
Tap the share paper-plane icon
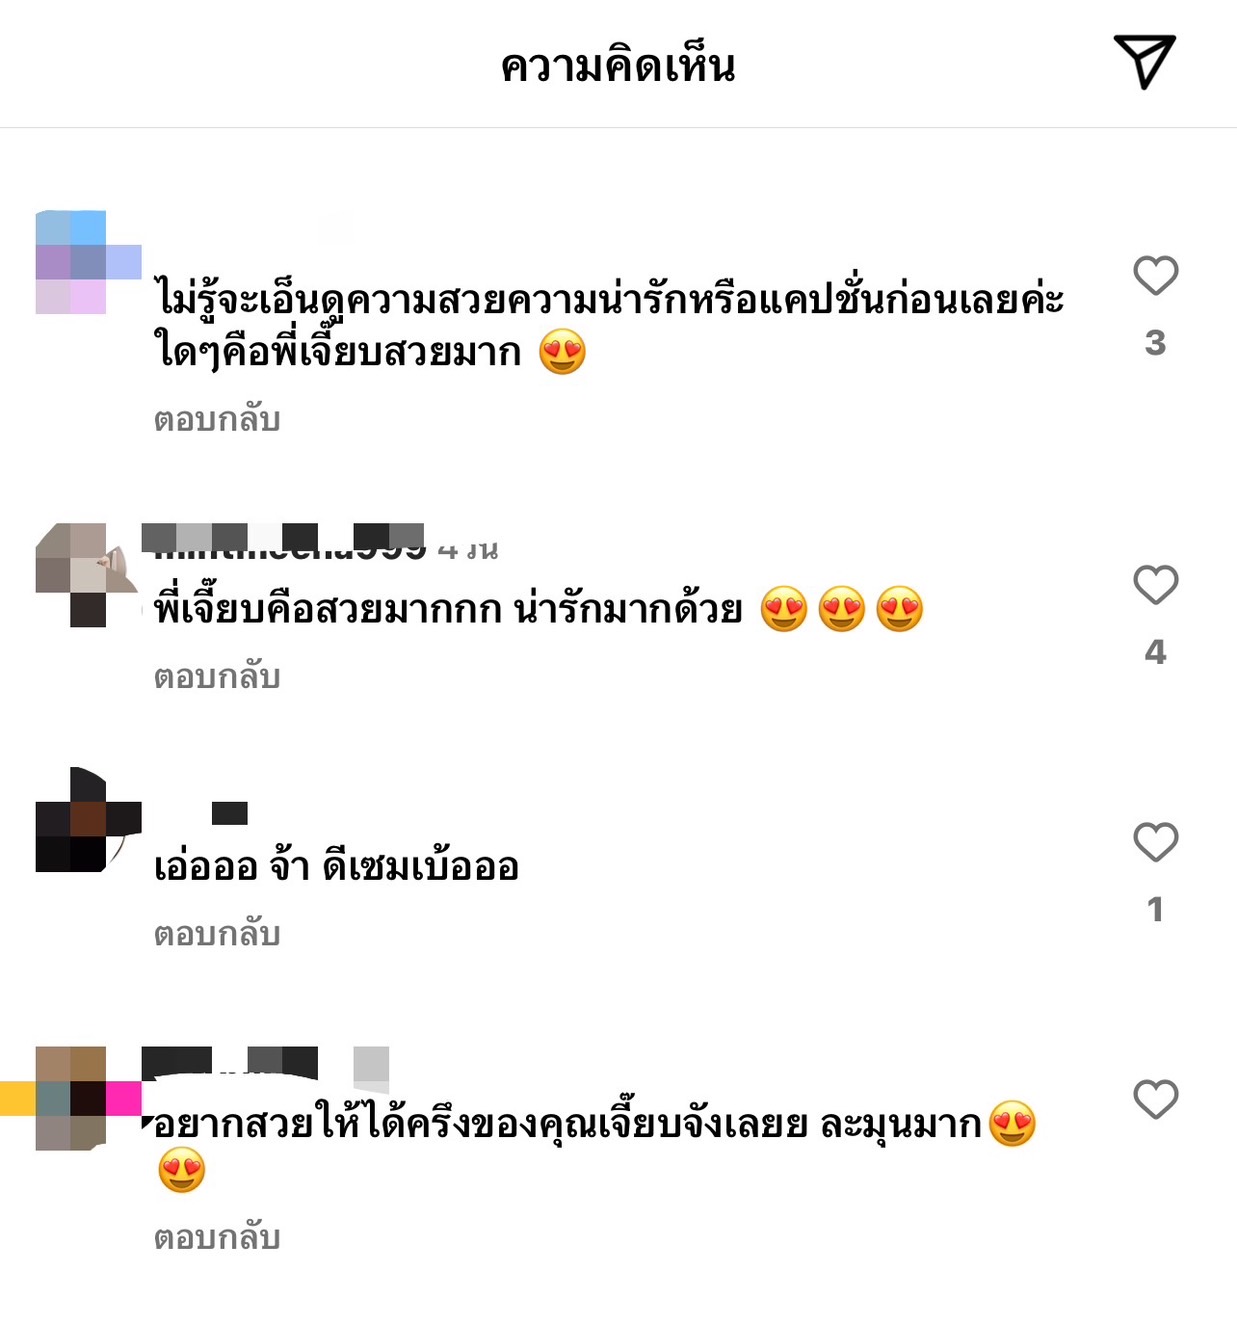pyautogui.click(x=1144, y=62)
